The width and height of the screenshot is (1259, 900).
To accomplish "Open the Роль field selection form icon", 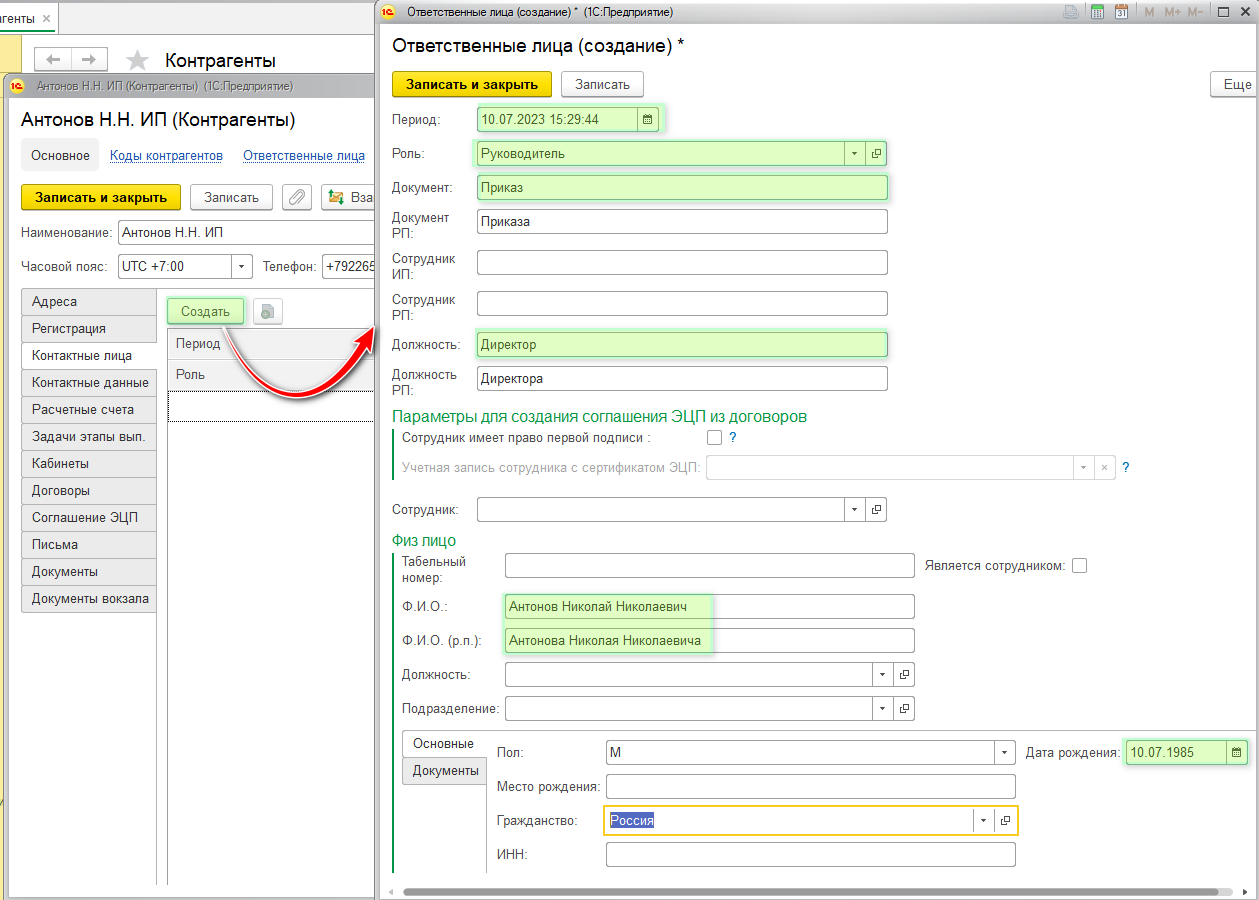I will point(876,154).
